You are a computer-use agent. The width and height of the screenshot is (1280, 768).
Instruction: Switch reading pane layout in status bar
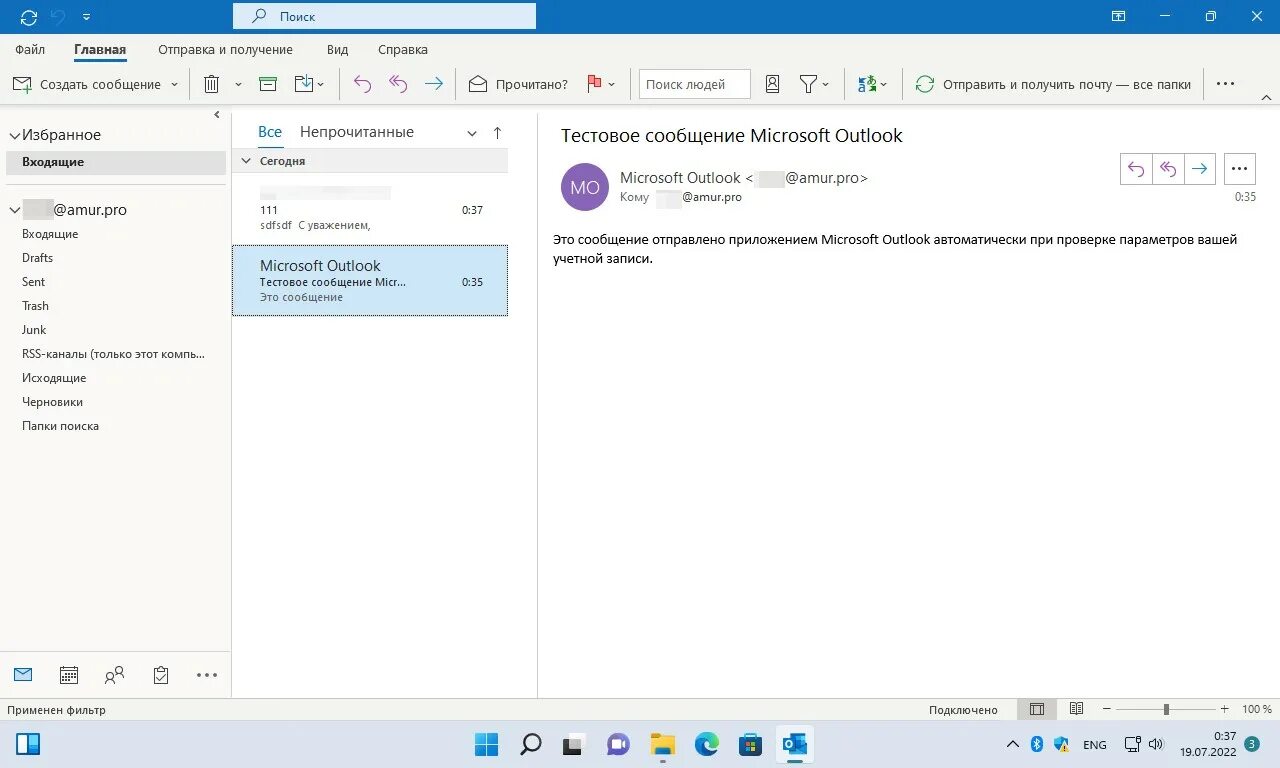pos(1037,709)
